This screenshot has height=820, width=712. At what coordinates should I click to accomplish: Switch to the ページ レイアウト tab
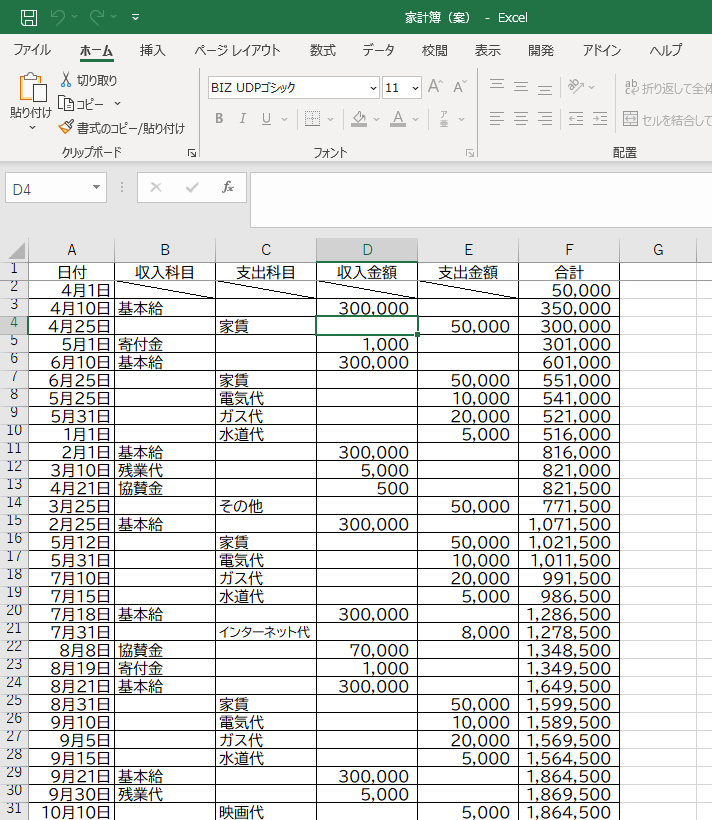238,50
